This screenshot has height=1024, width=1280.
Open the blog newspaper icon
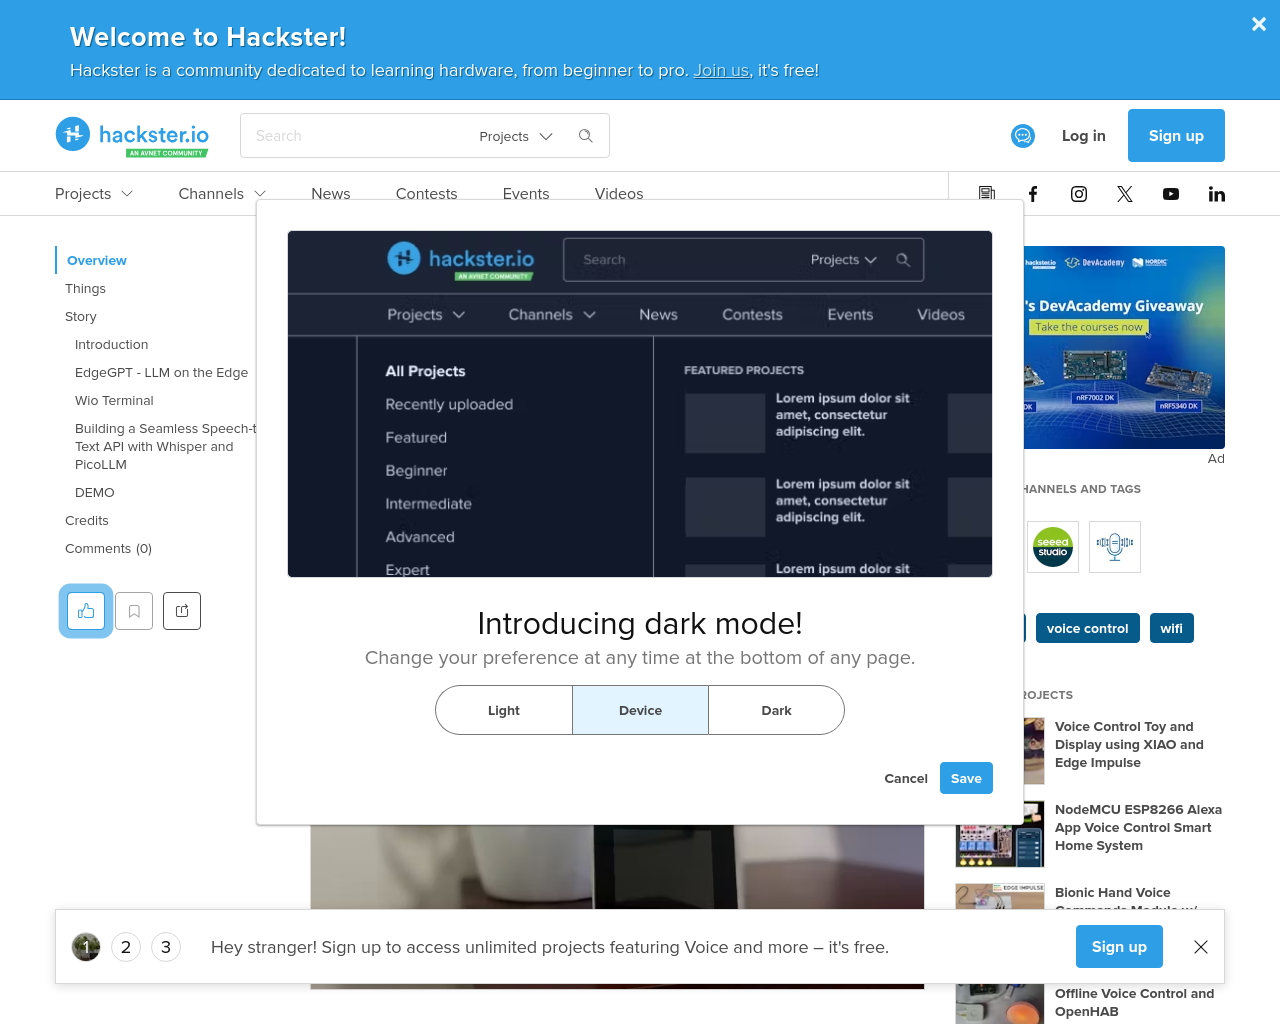[x=987, y=194]
